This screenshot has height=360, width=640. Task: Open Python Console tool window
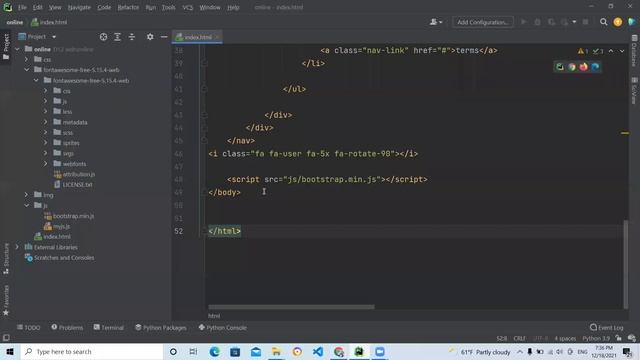point(222,327)
